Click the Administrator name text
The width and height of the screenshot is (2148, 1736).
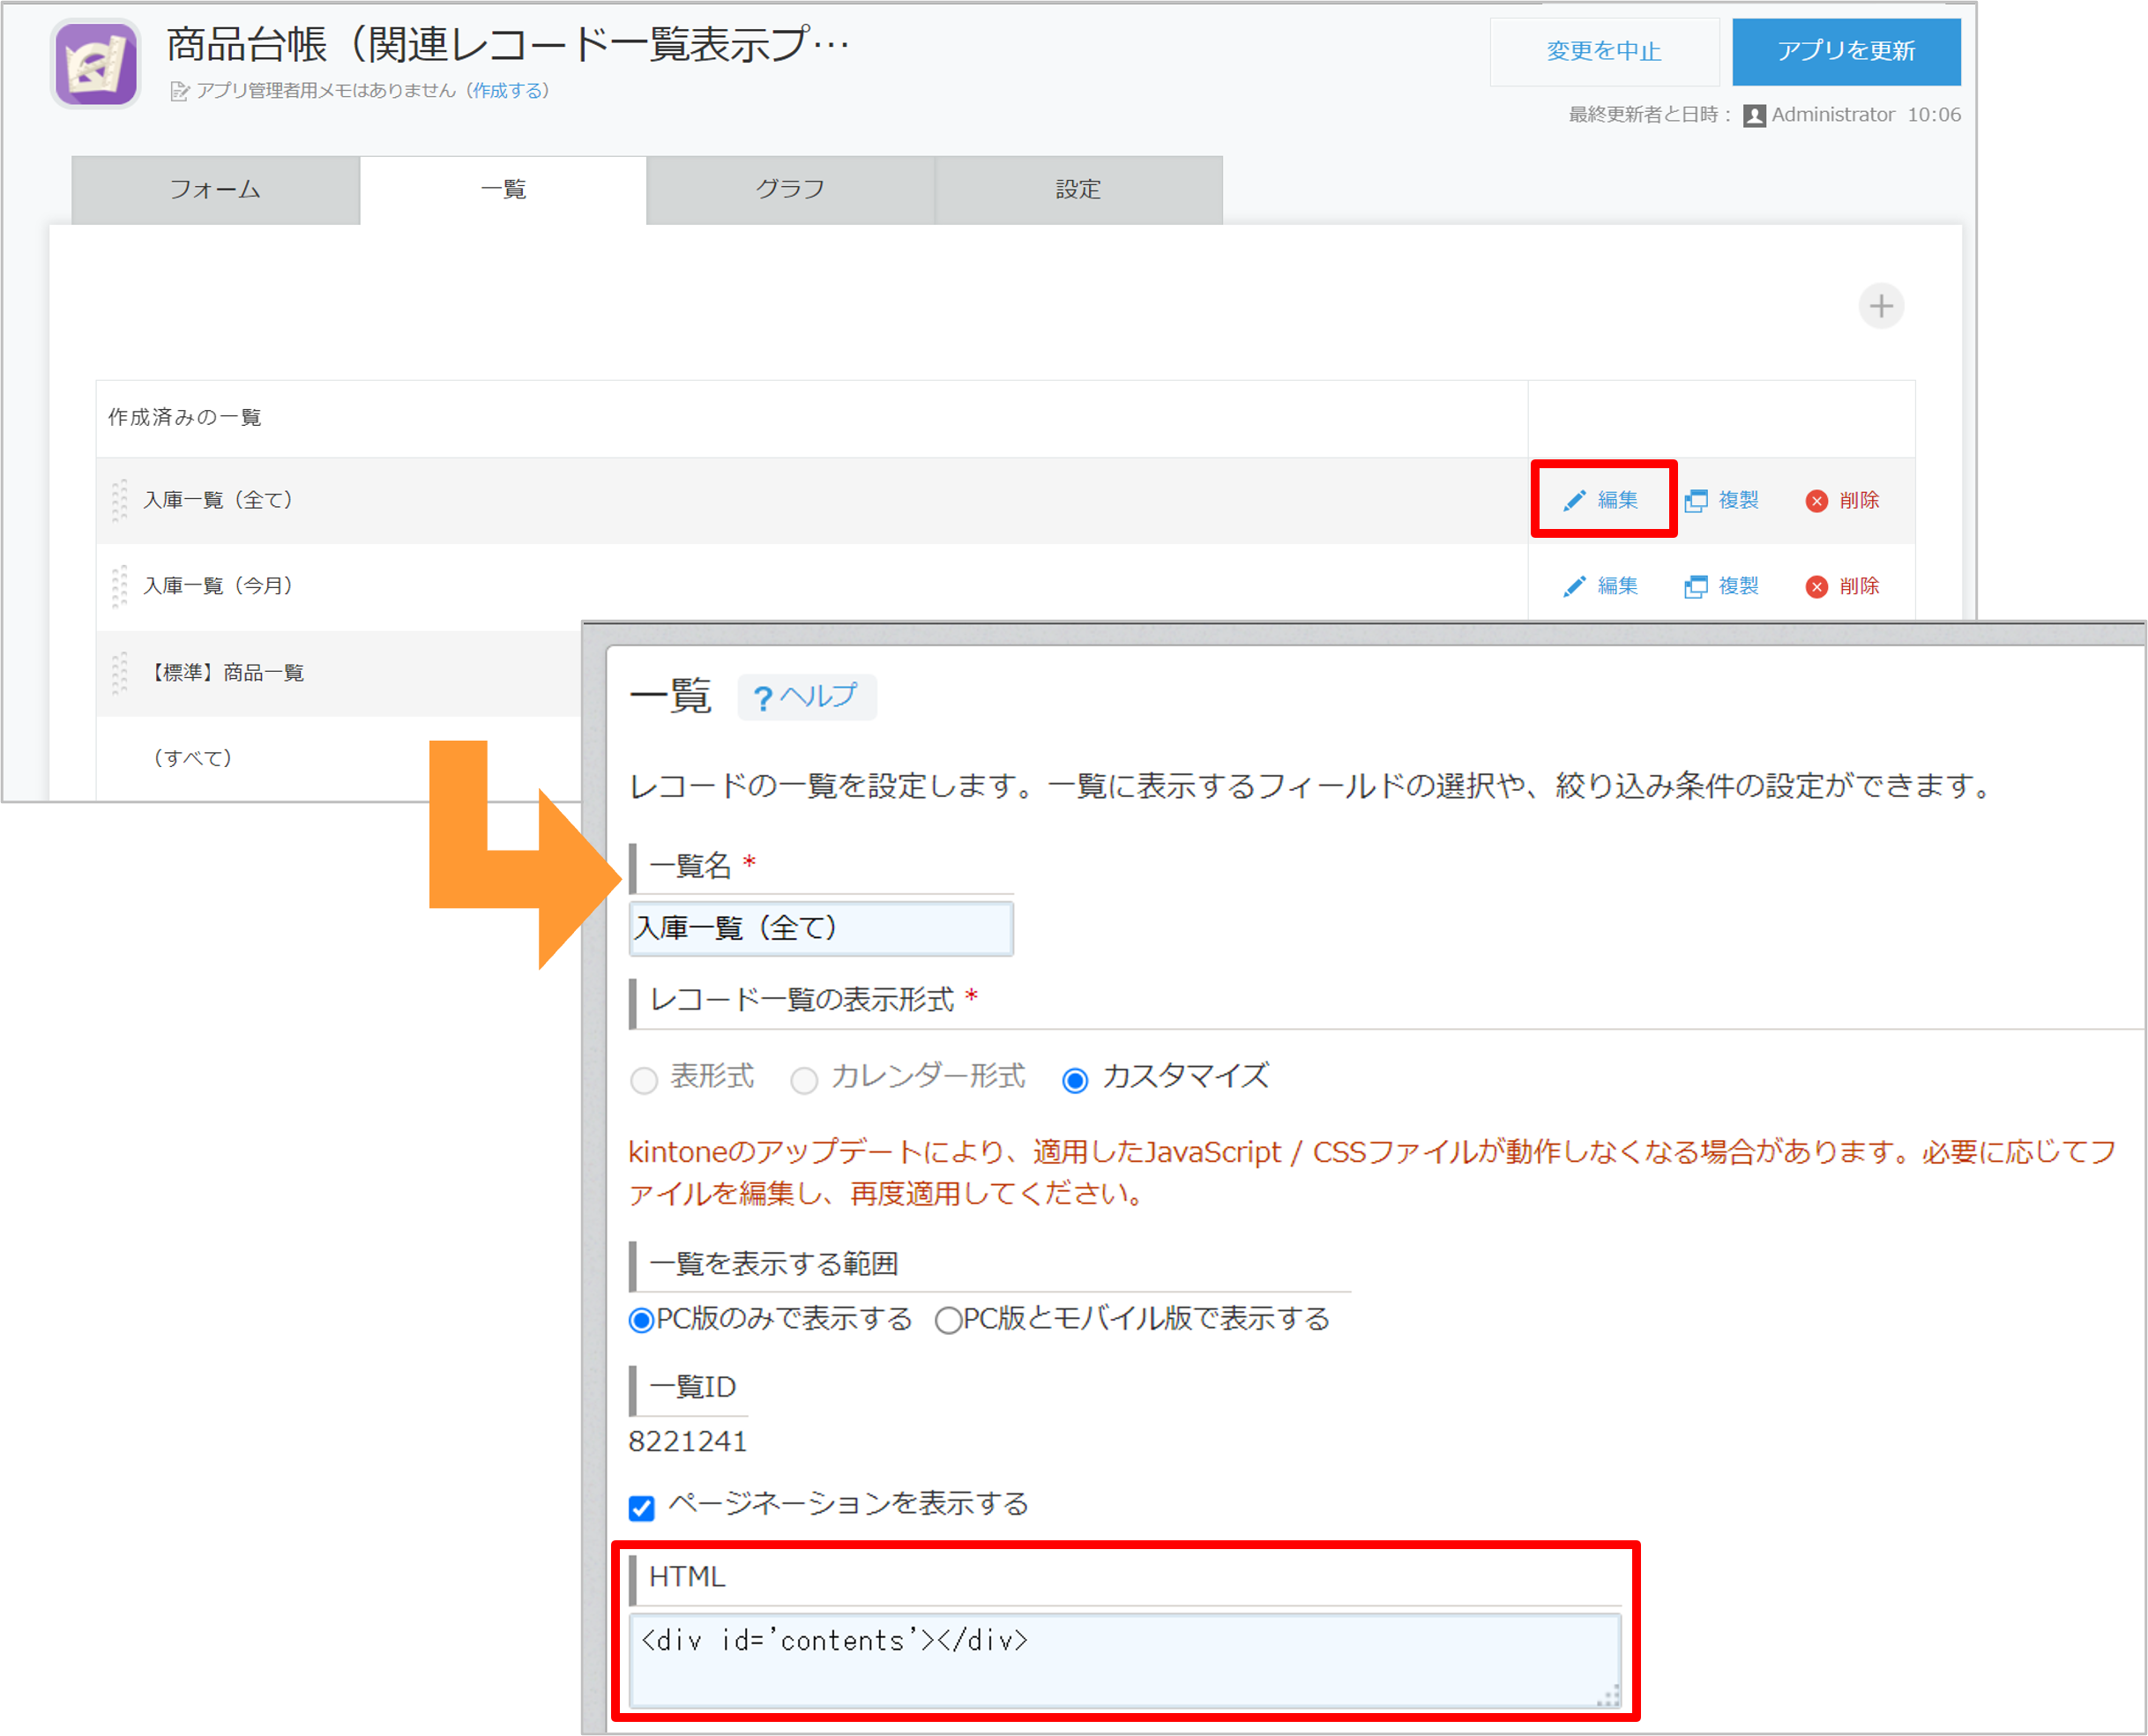[1833, 115]
